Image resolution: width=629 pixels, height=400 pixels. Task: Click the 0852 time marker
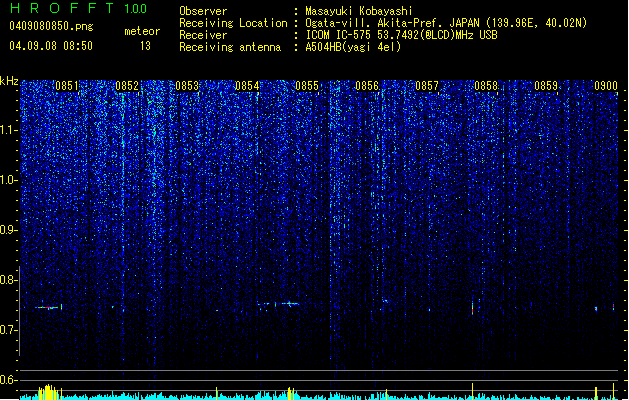coord(127,86)
